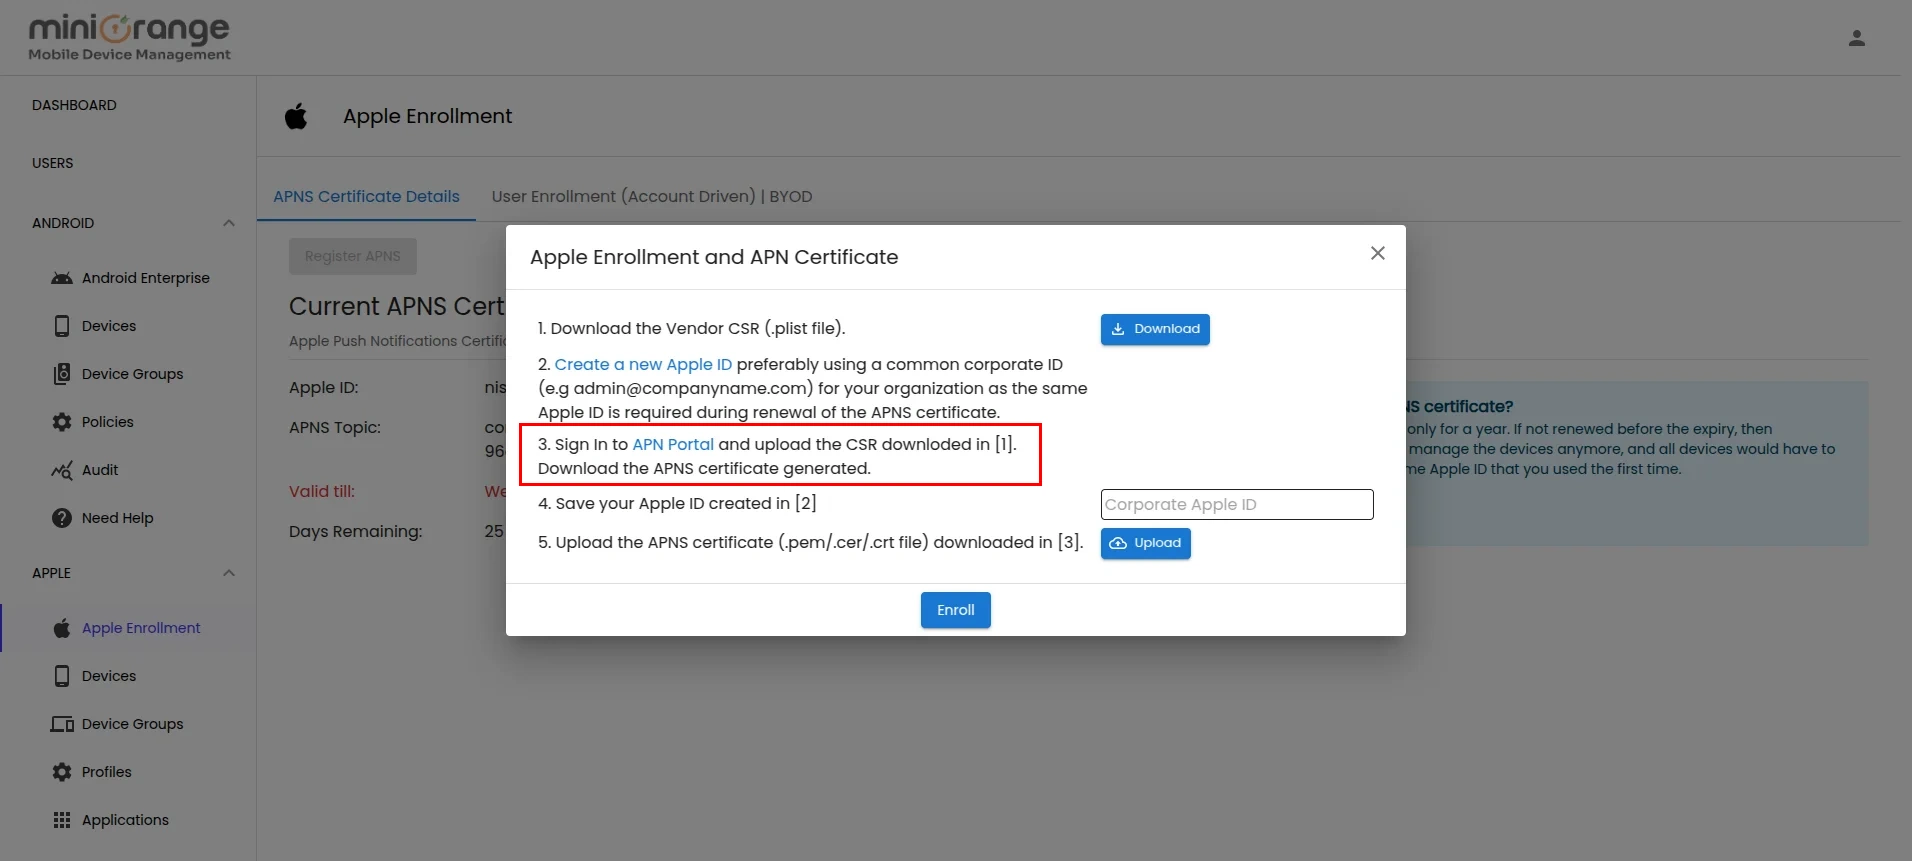Click the Apple logo beside Apple Enrollment heading
This screenshot has height=861, width=1912.
(x=296, y=117)
